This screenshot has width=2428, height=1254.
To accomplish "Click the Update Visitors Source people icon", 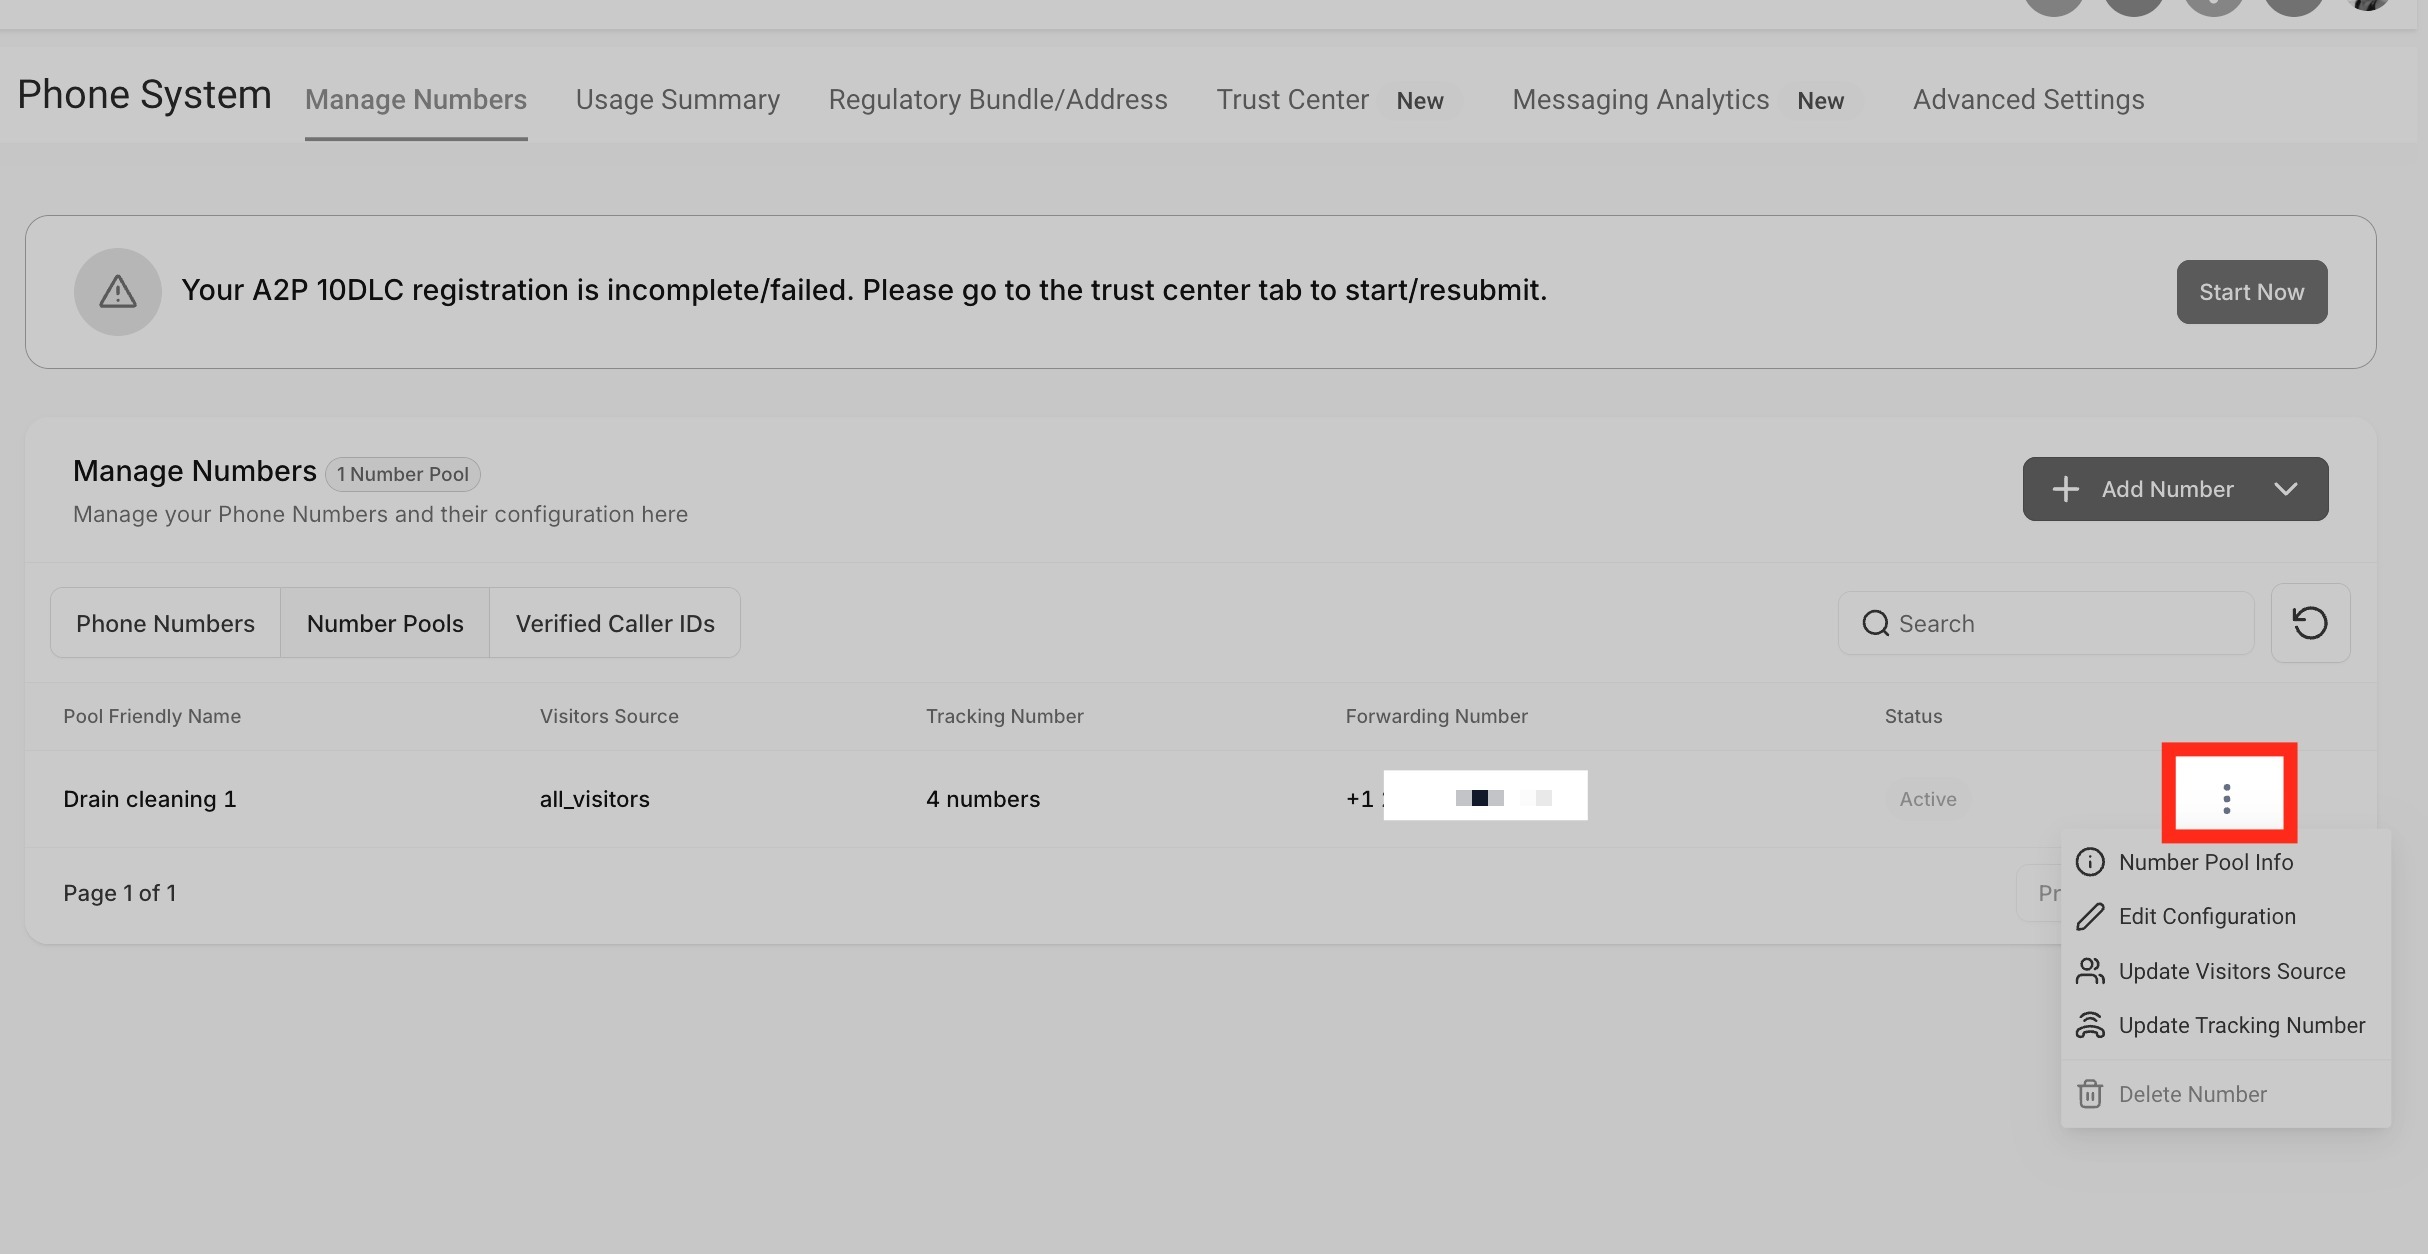I will pos(2090,971).
